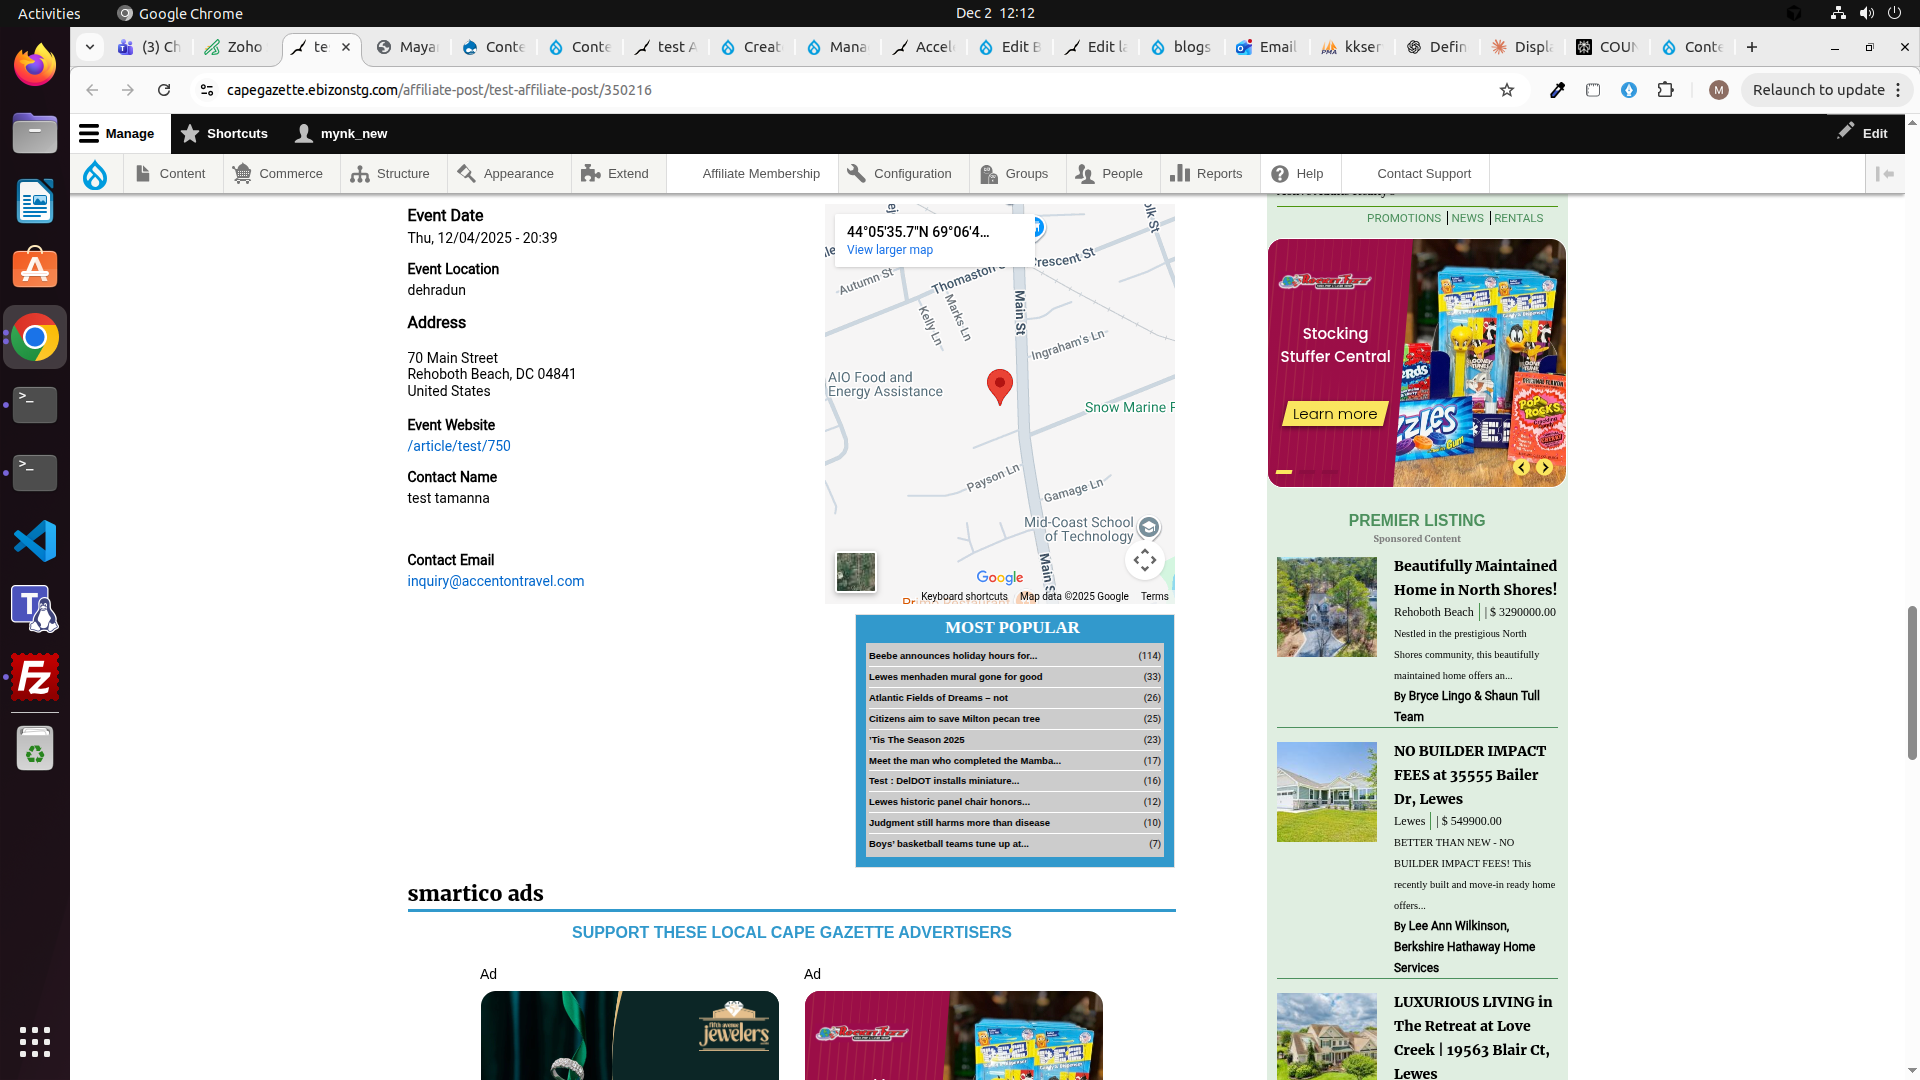Screen dimensions: 1920x1080
Task: Click View larger map link
Action: coord(889,250)
